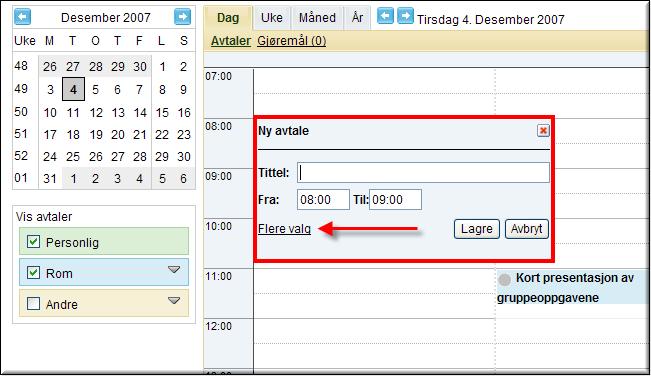Toggle the Personlig checkbox
Image resolution: width=651 pixels, height=376 pixels.
pyautogui.click(x=33, y=242)
